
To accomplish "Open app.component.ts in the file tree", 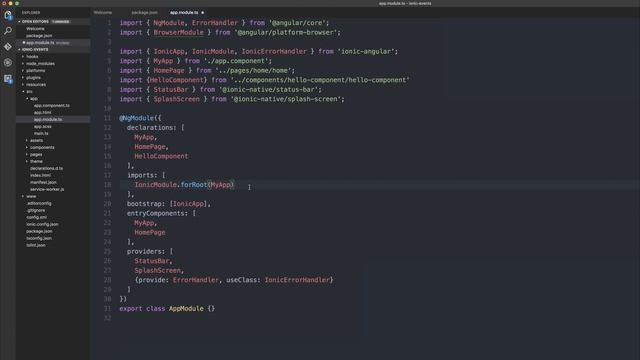I will click(x=52, y=105).
